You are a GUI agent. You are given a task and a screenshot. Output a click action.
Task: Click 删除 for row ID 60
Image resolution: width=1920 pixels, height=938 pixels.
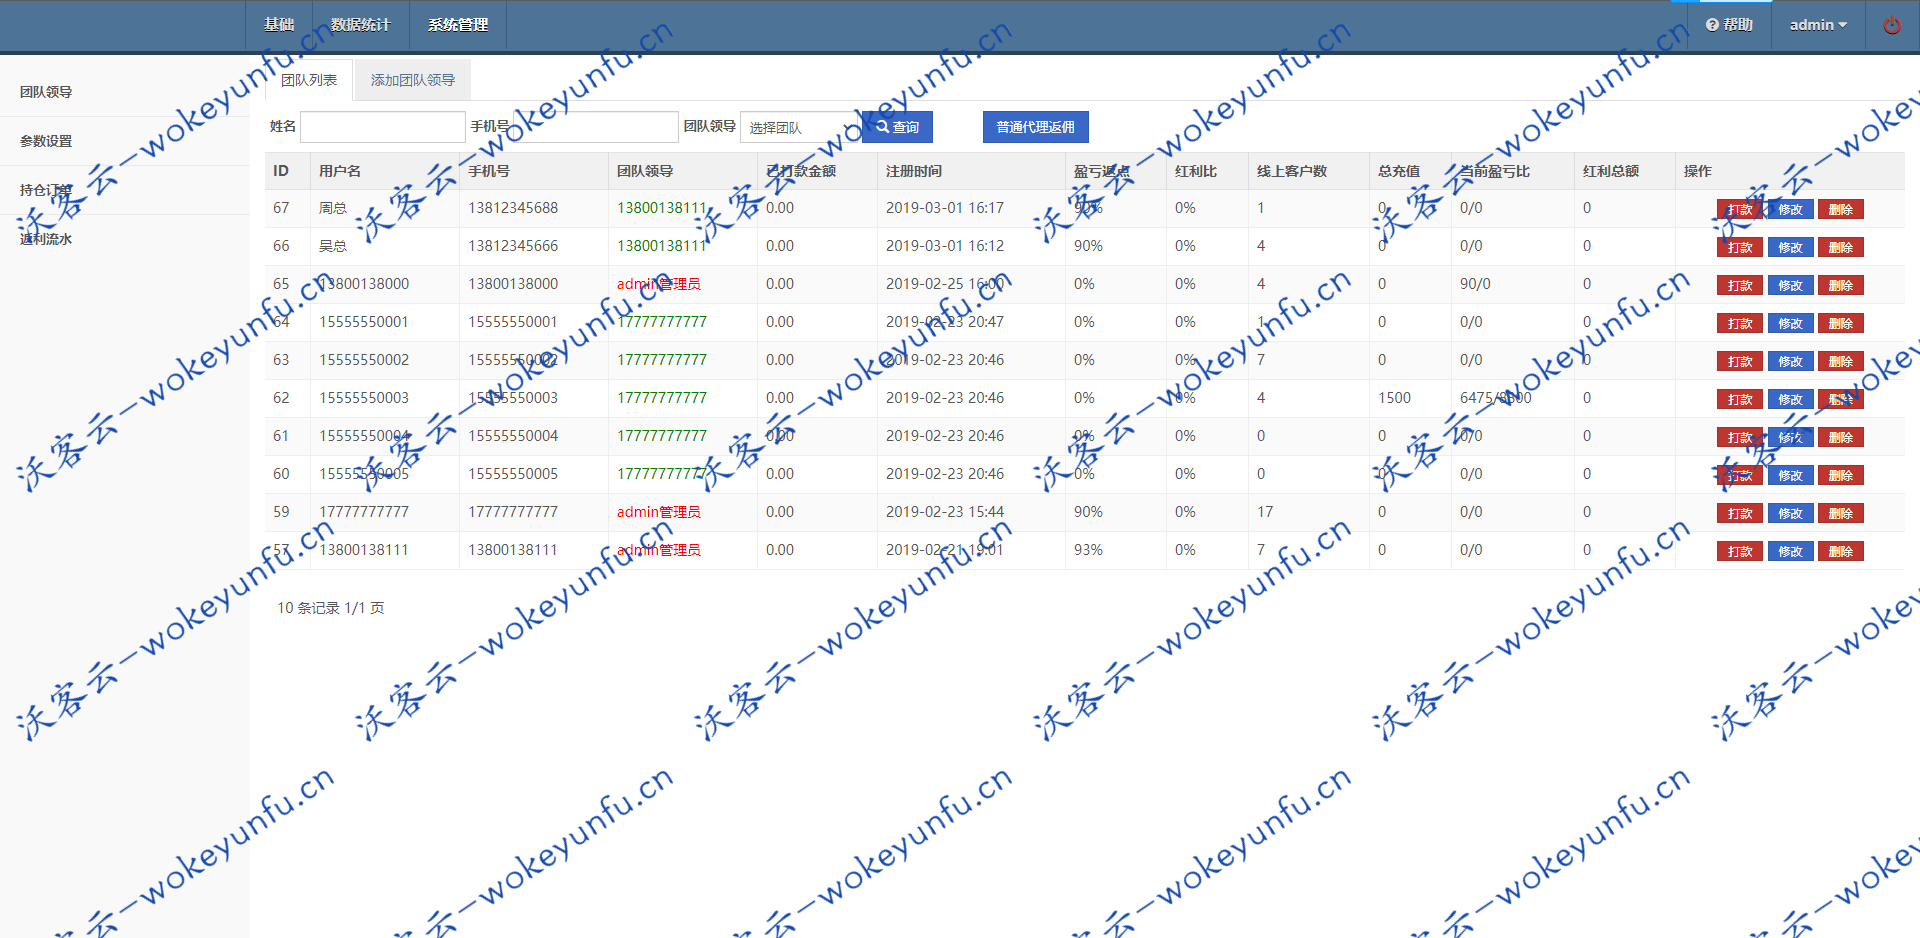(1841, 476)
